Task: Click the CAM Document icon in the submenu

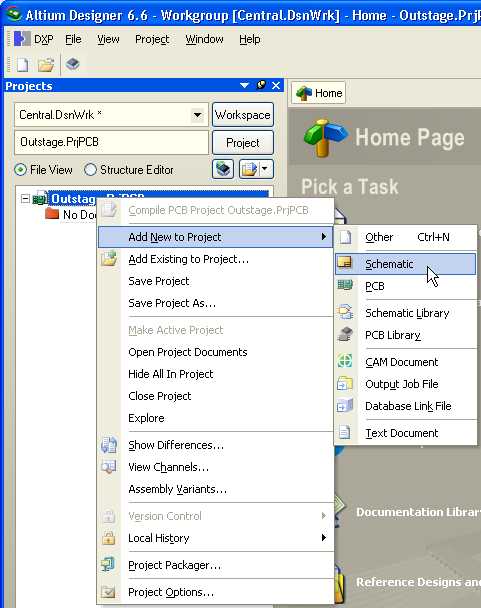Action: click(x=344, y=361)
